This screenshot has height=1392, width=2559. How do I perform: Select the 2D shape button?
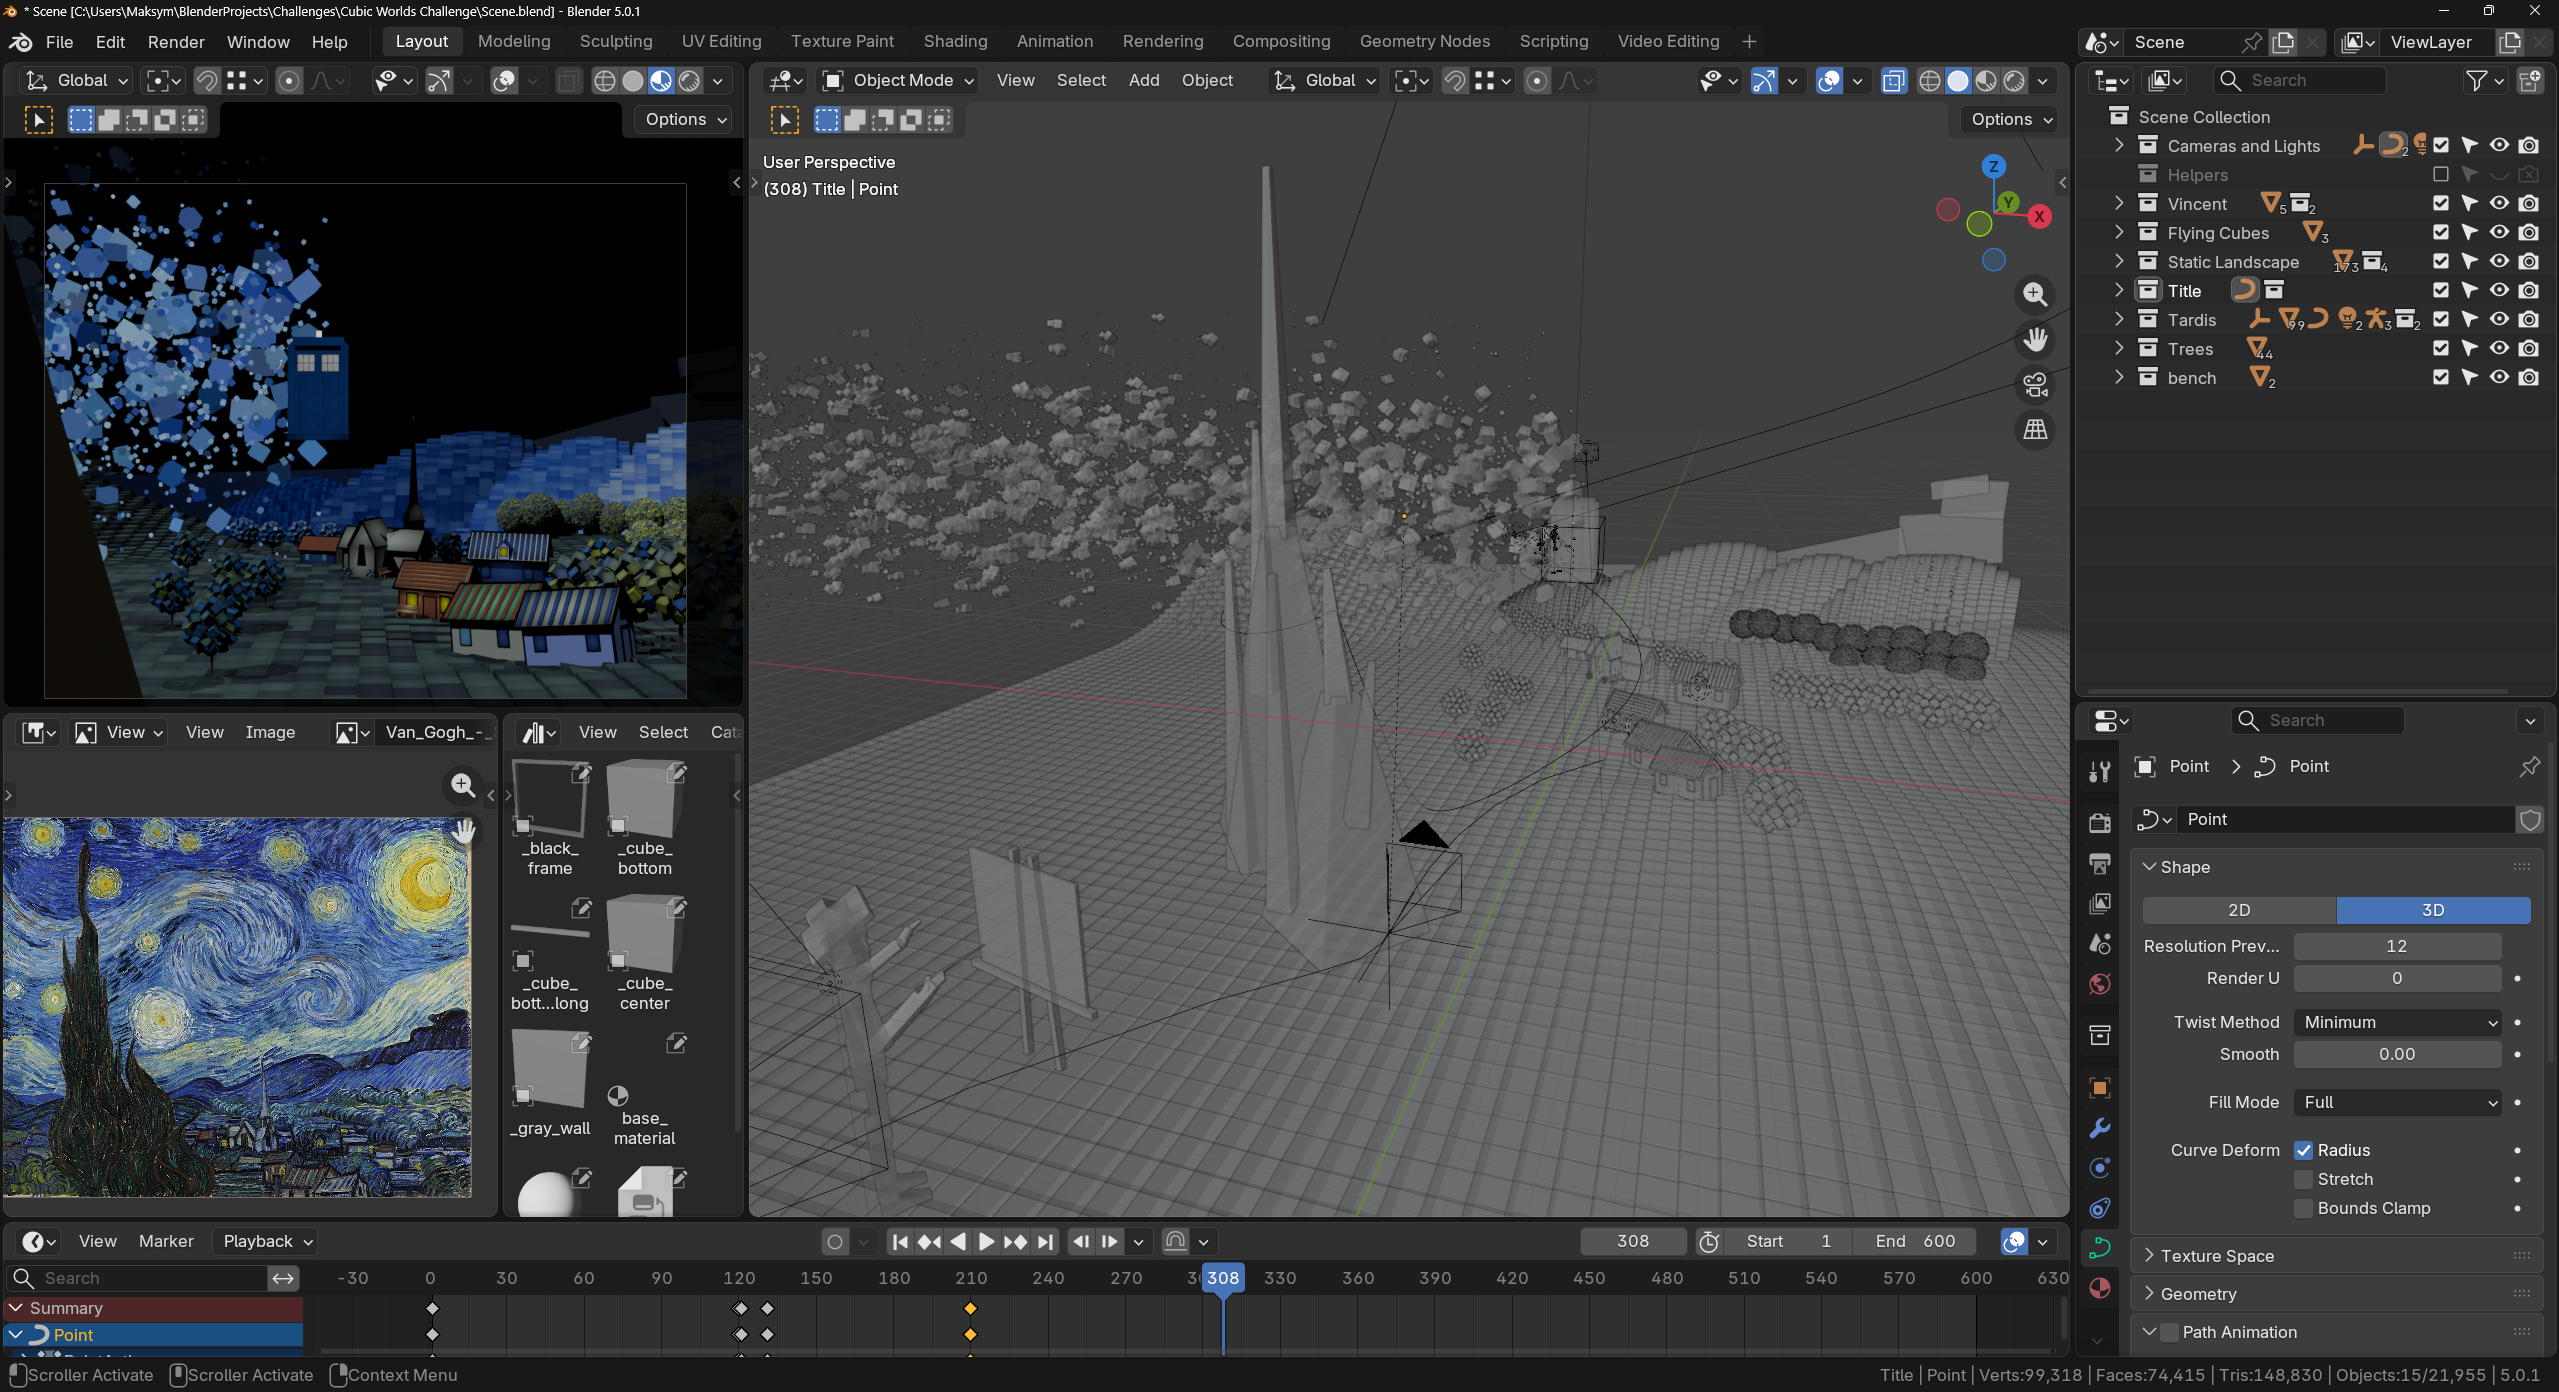(x=2239, y=911)
